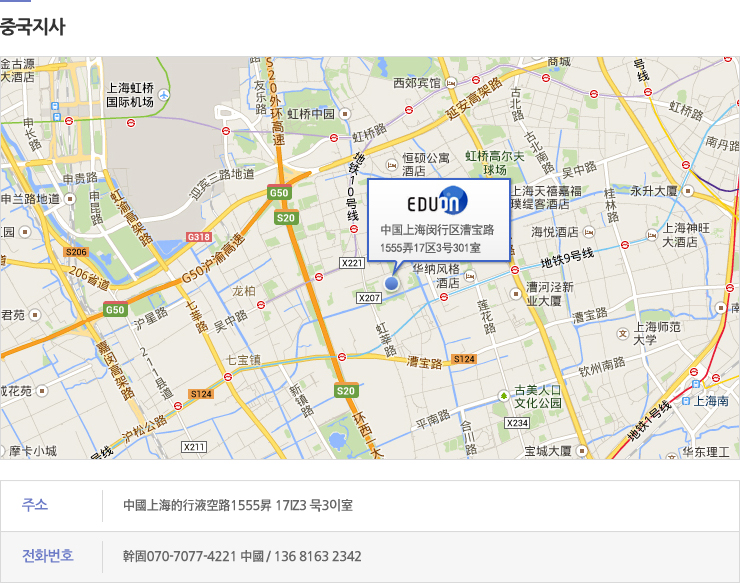Click the green tree icon beside 古美人口文化公园
This screenshot has width=740, height=583.
(504, 396)
